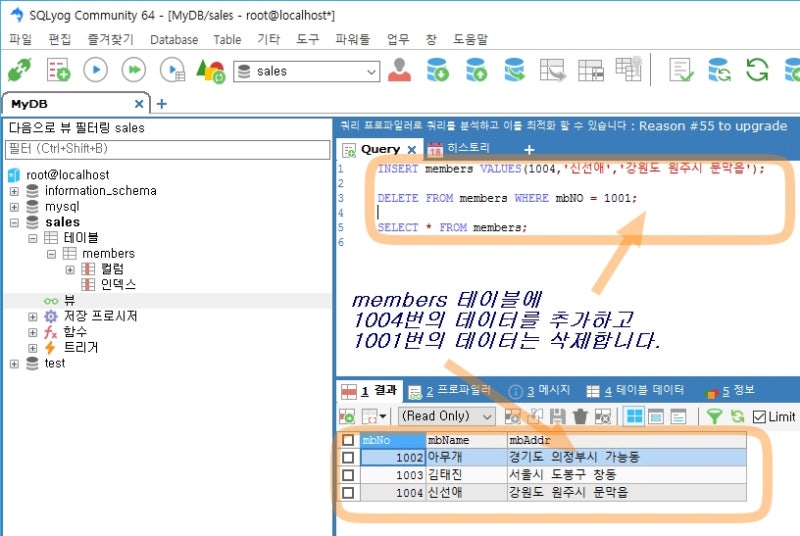Switch to the 2 프로파일러 tab

pos(449,391)
